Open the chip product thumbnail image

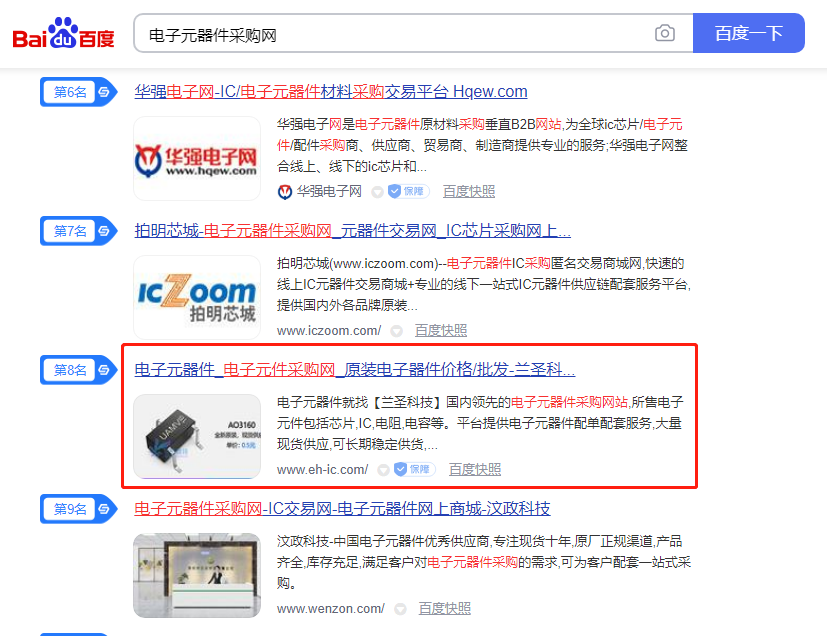pos(197,437)
